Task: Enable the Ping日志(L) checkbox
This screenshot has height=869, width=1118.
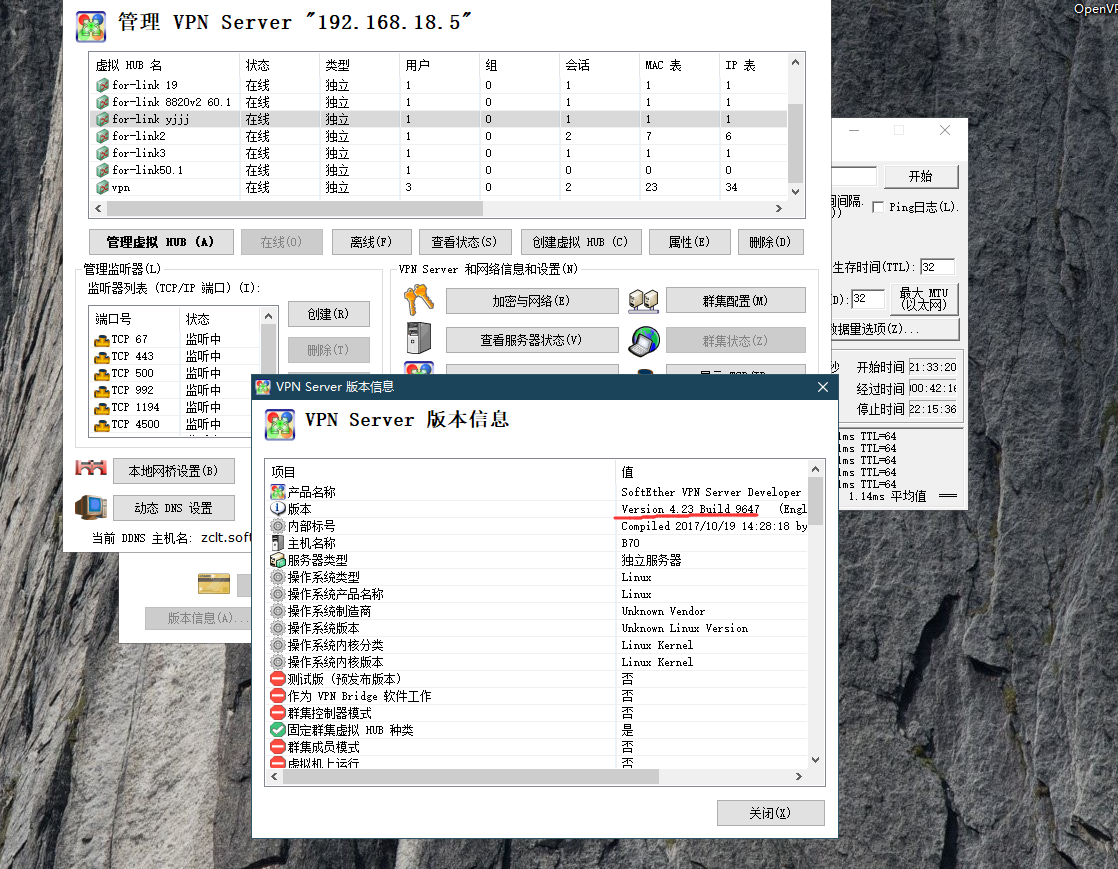Action: coord(878,207)
